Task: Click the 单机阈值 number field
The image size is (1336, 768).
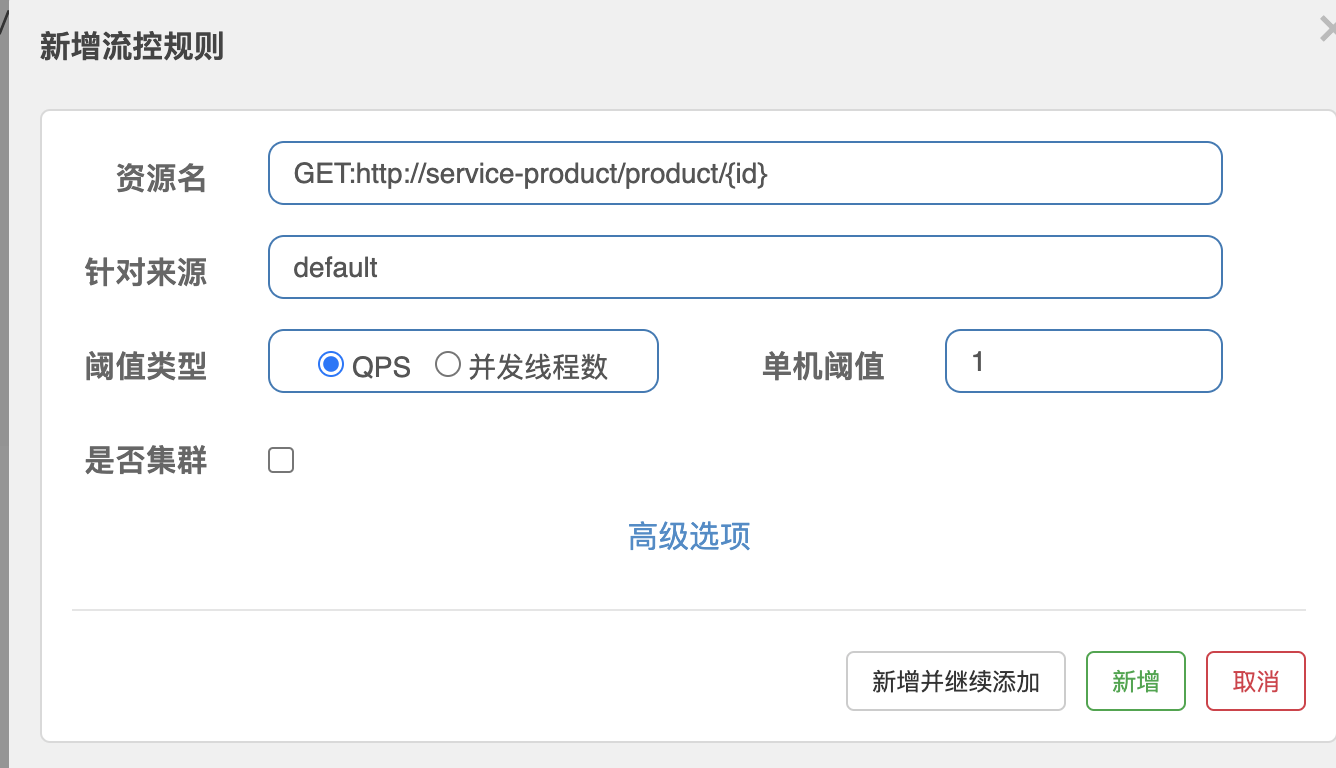Action: pyautogui.click(x=1083, y=361)
